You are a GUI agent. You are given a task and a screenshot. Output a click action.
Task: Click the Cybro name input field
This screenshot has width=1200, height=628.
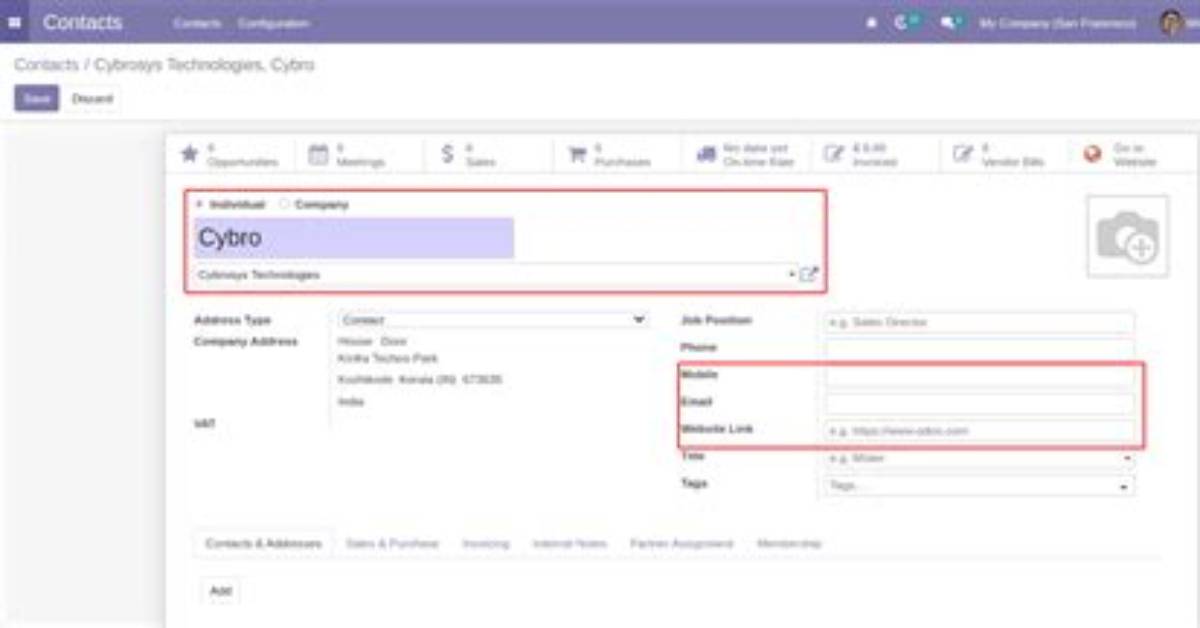354,238
